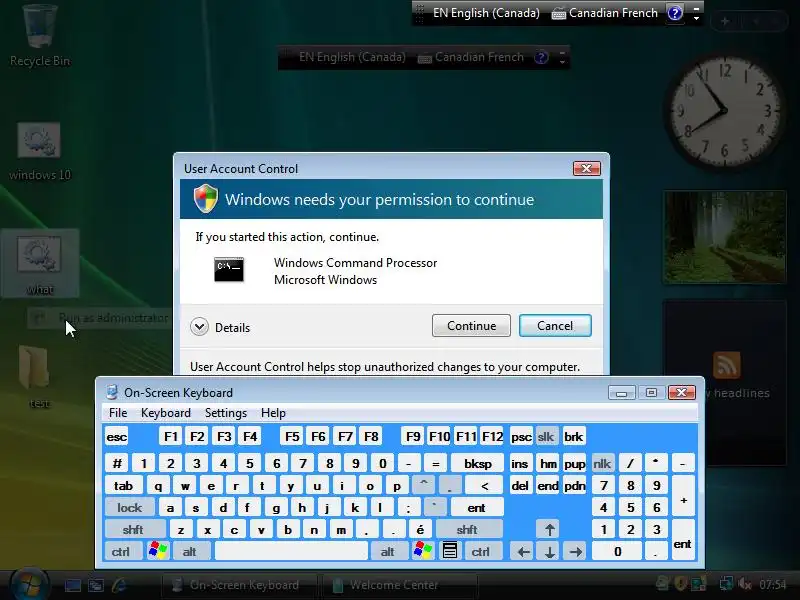800x600 pixels.
Task: Click the esc key on the keyboard
Action: tap(117, 437)
